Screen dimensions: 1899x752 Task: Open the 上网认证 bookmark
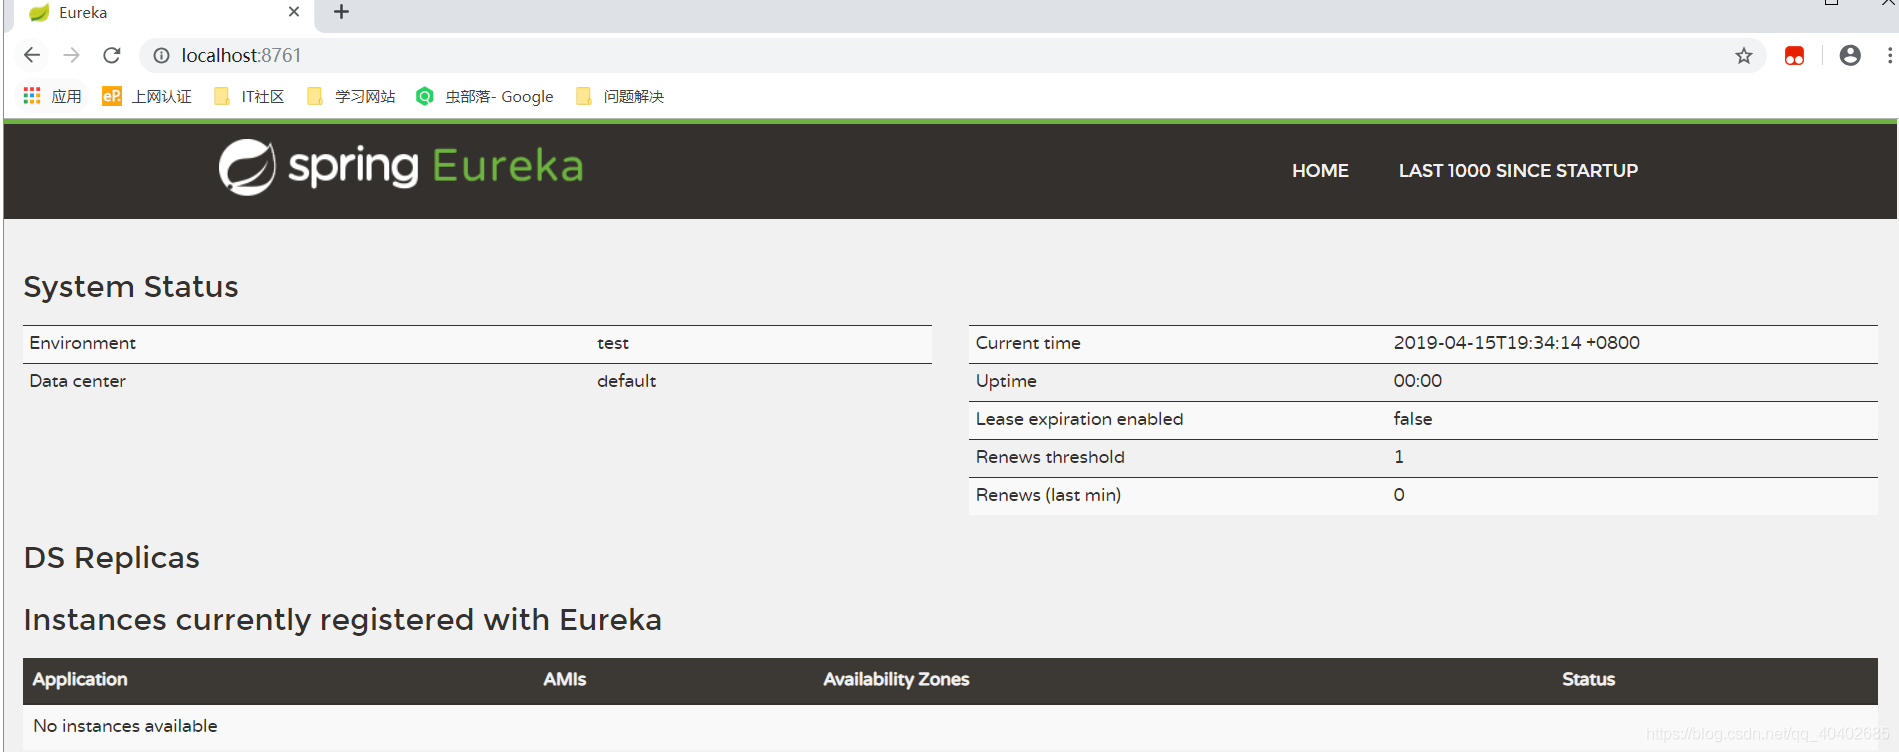147,96
